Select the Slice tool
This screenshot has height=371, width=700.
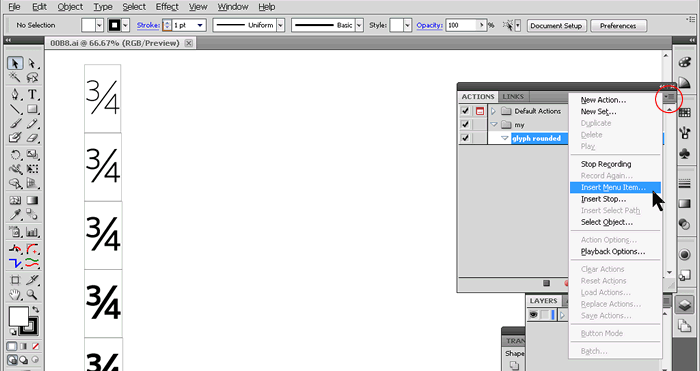32,280
